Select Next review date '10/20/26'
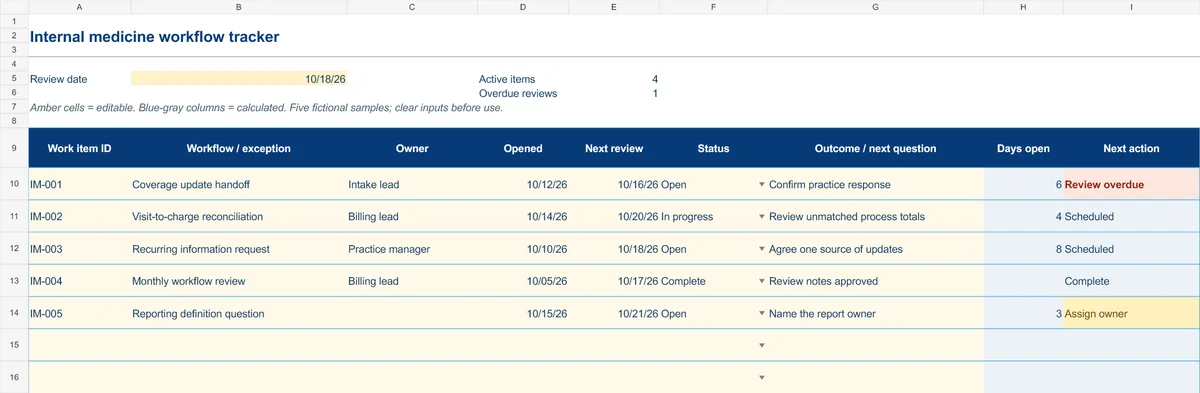Viewport: 1200px width, 393px height. point(614,217)
